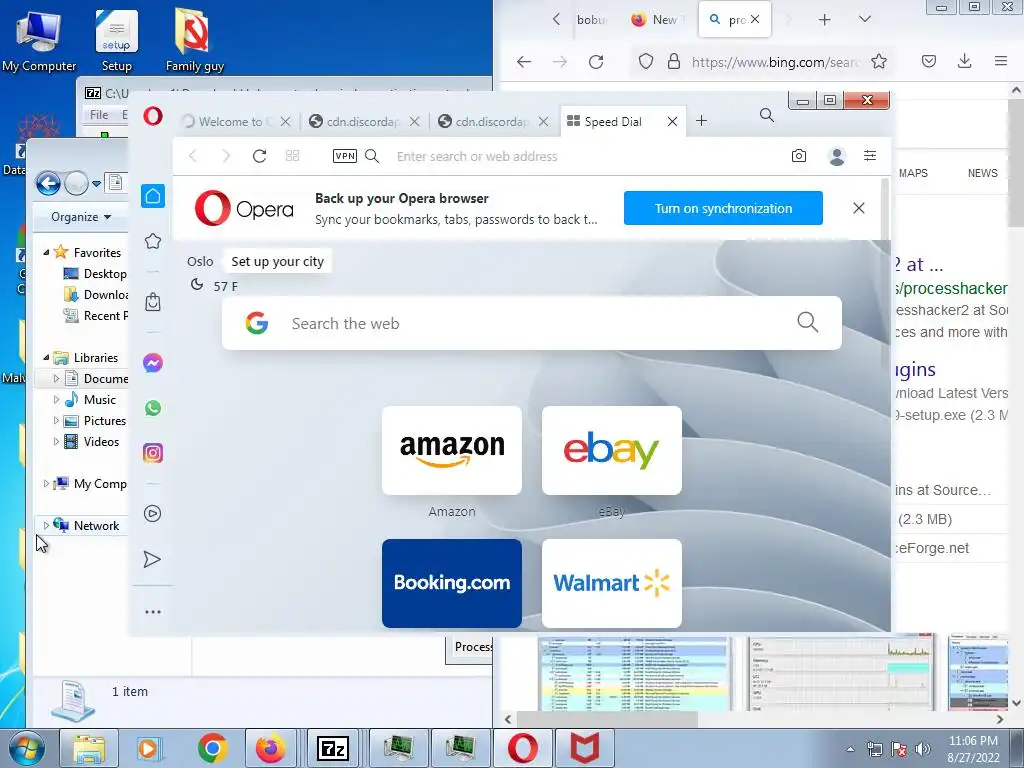Search tabs magnifier icon in Opera
Image resolution: width=1024 pixels, height=768 pixels.
click(x=767, y=116)
